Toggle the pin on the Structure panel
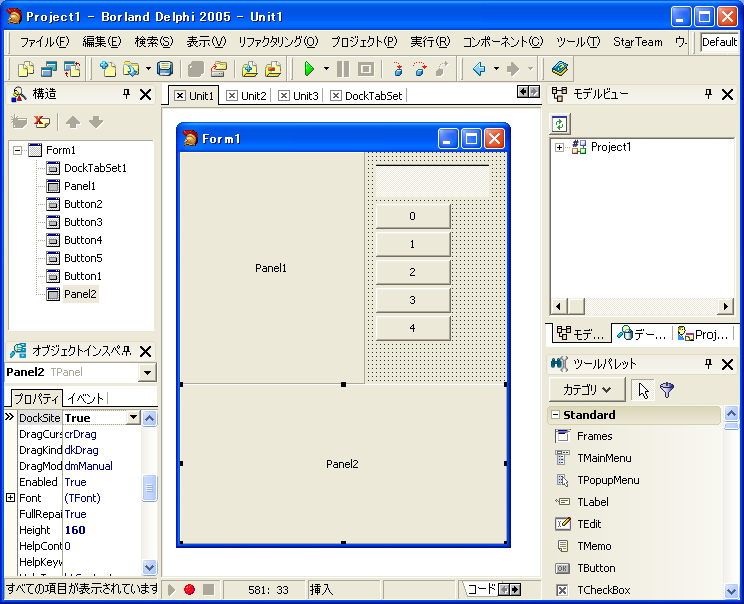 pos(126,94)
